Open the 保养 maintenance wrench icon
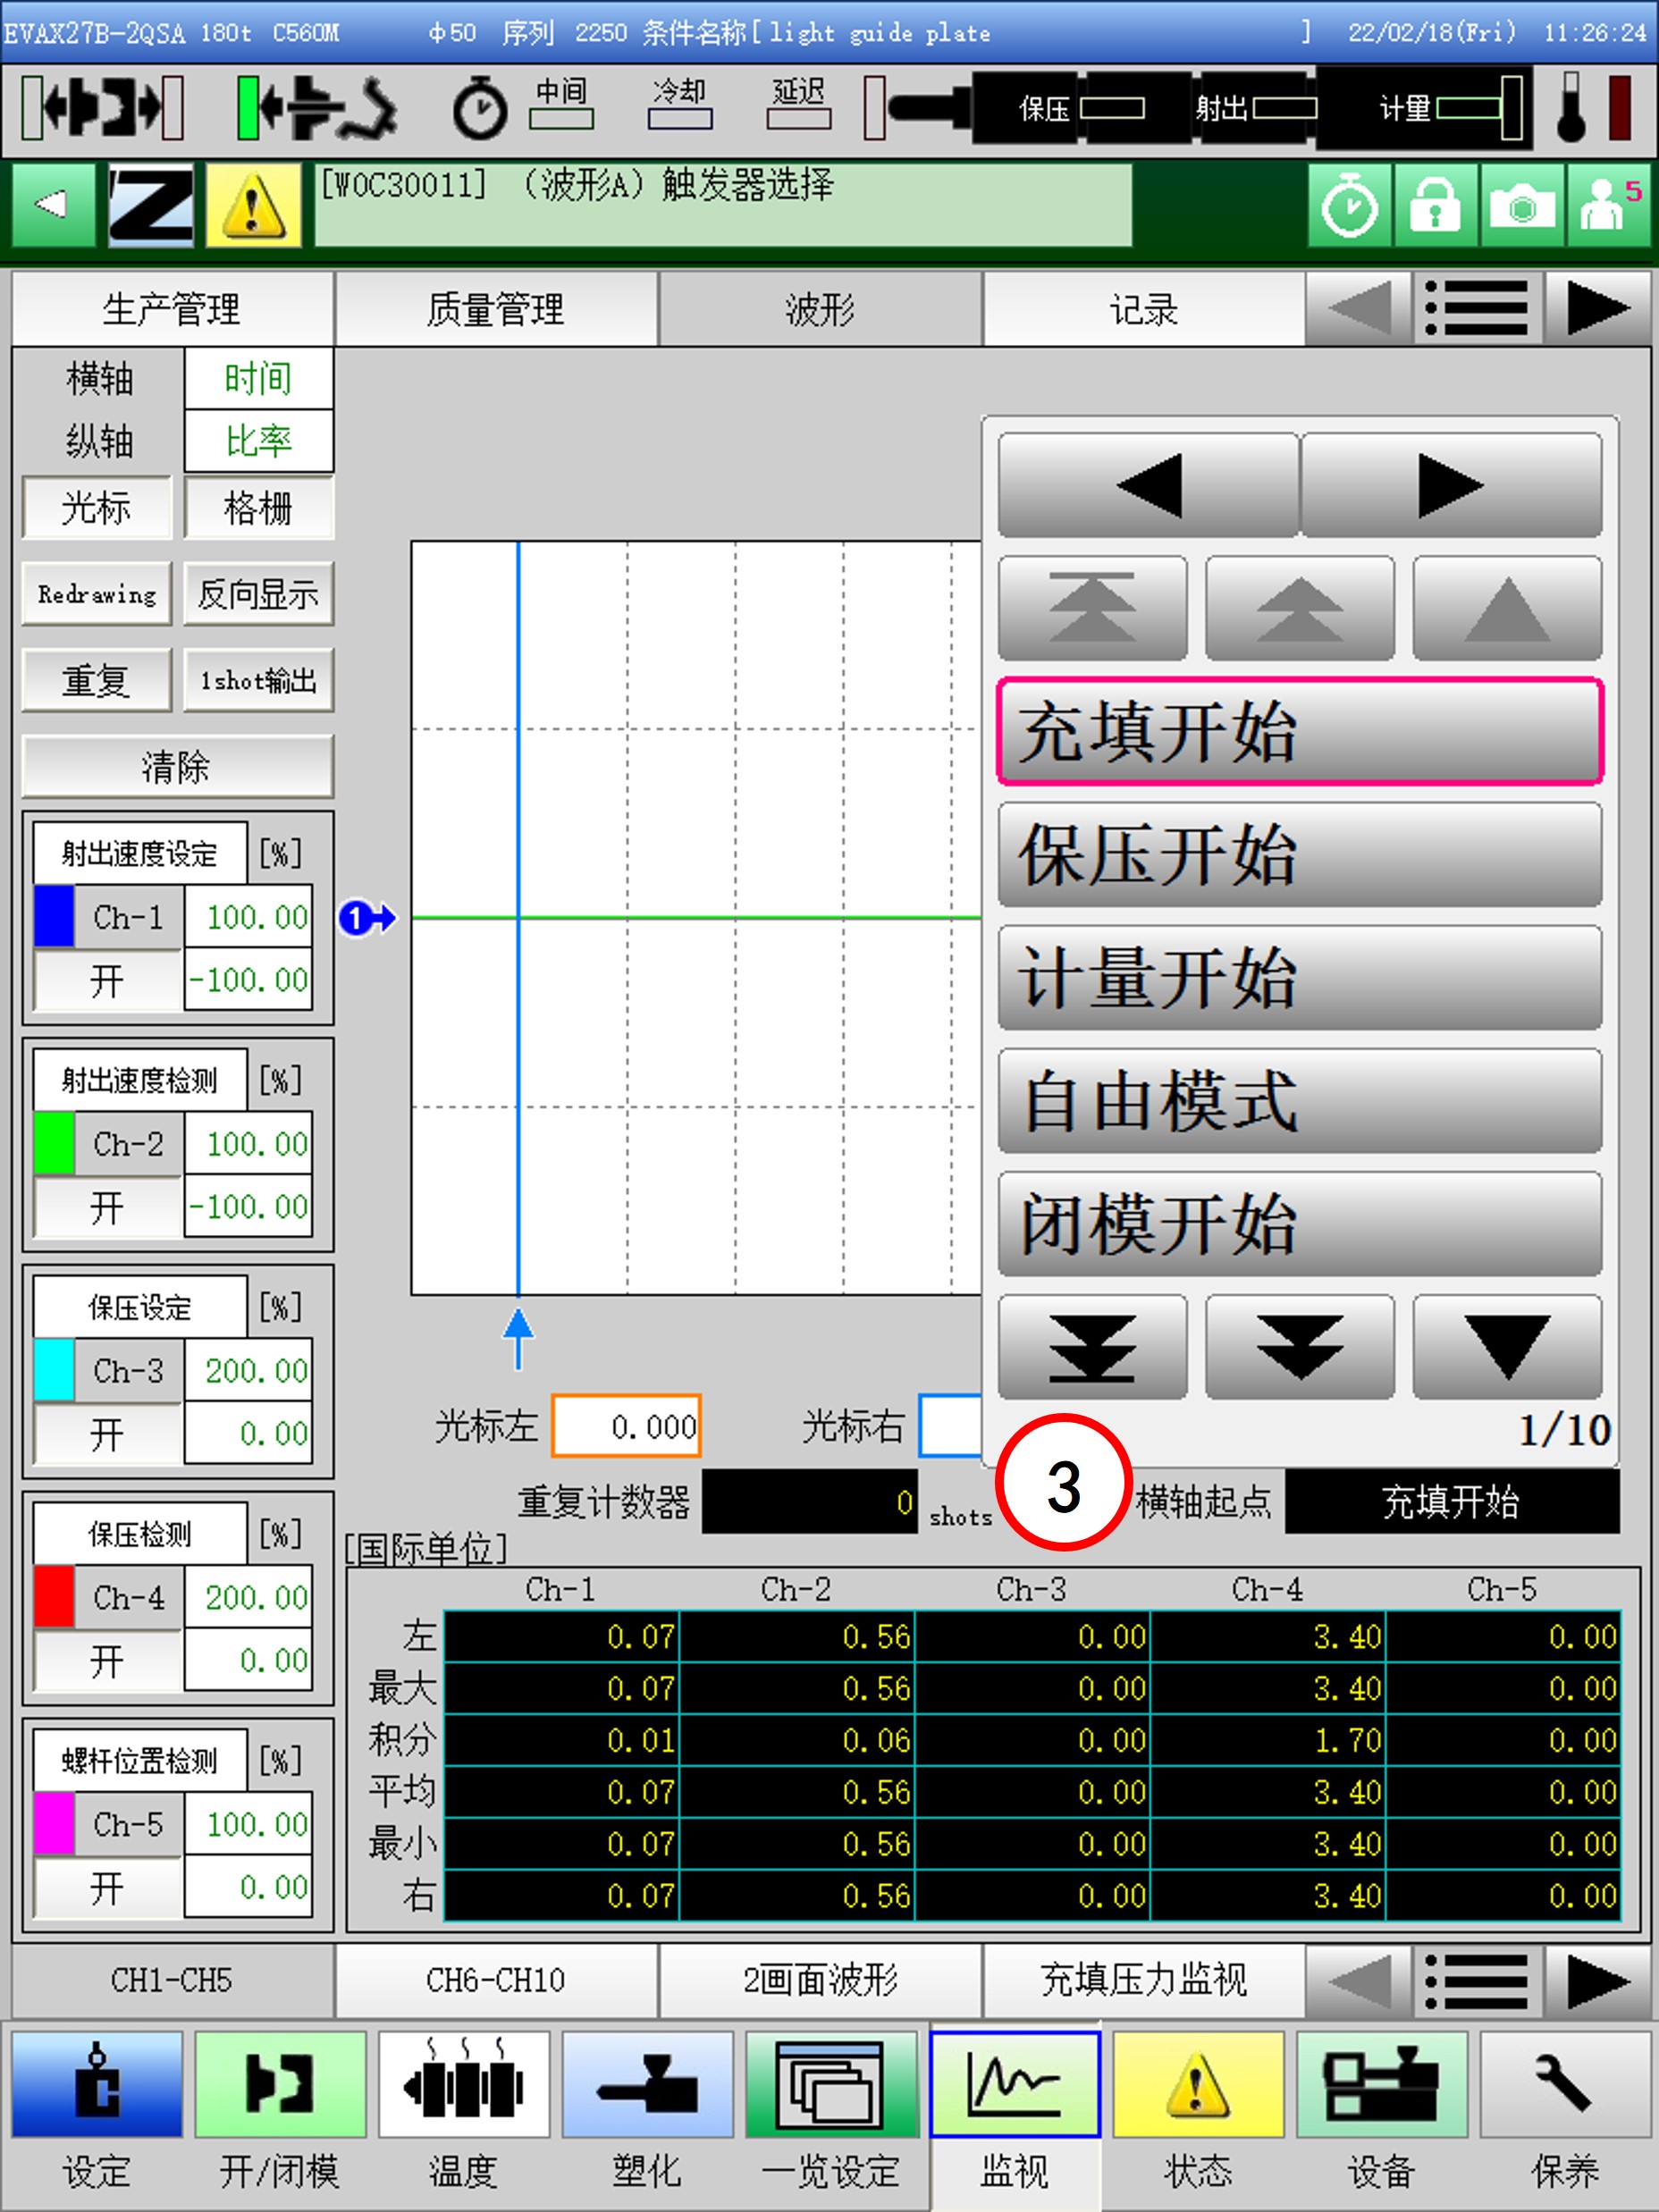Screen dimensions: 1659x2212 [x=1565, y=2084]
